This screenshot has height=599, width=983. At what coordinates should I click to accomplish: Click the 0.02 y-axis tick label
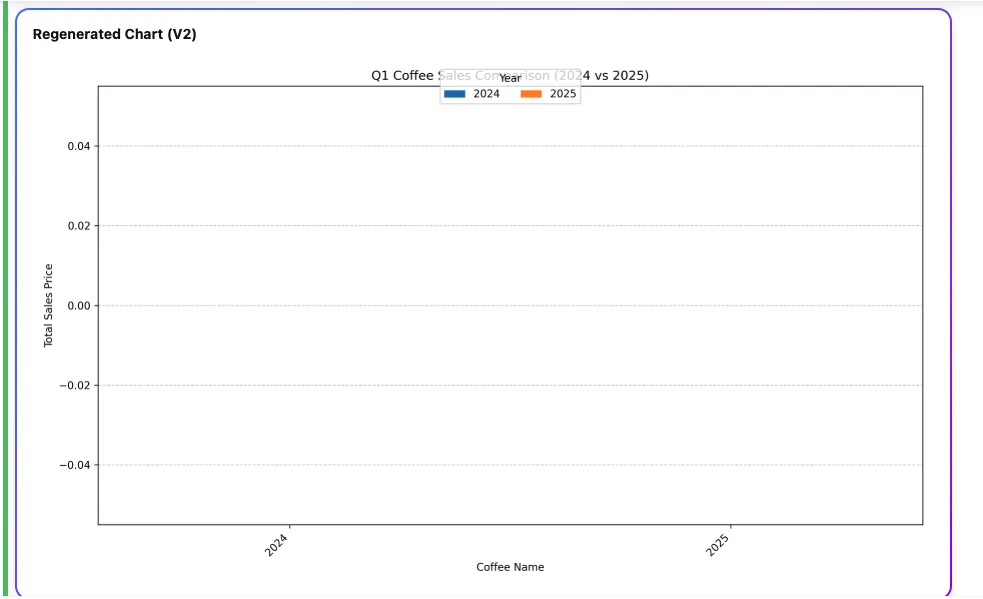point(79,226)
